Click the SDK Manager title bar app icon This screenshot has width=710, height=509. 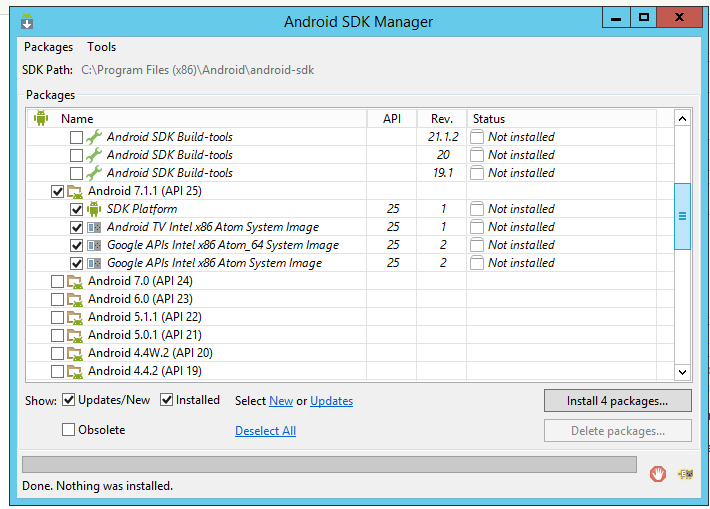pyautogui.click(x=27, y=21)
